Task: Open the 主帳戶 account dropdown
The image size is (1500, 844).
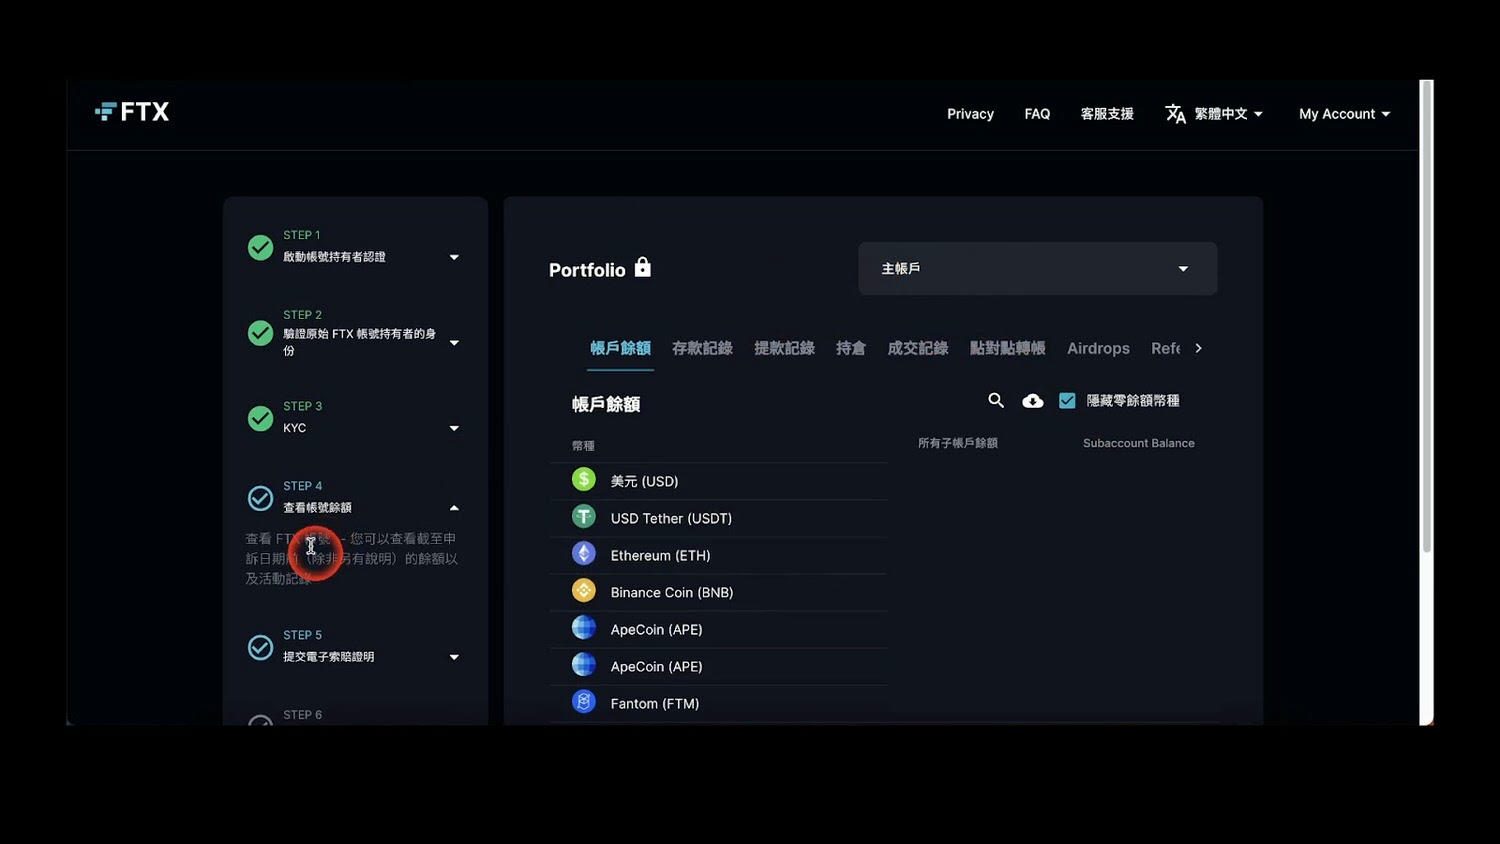Action: pyautogui.click(x=1037, y=268)
